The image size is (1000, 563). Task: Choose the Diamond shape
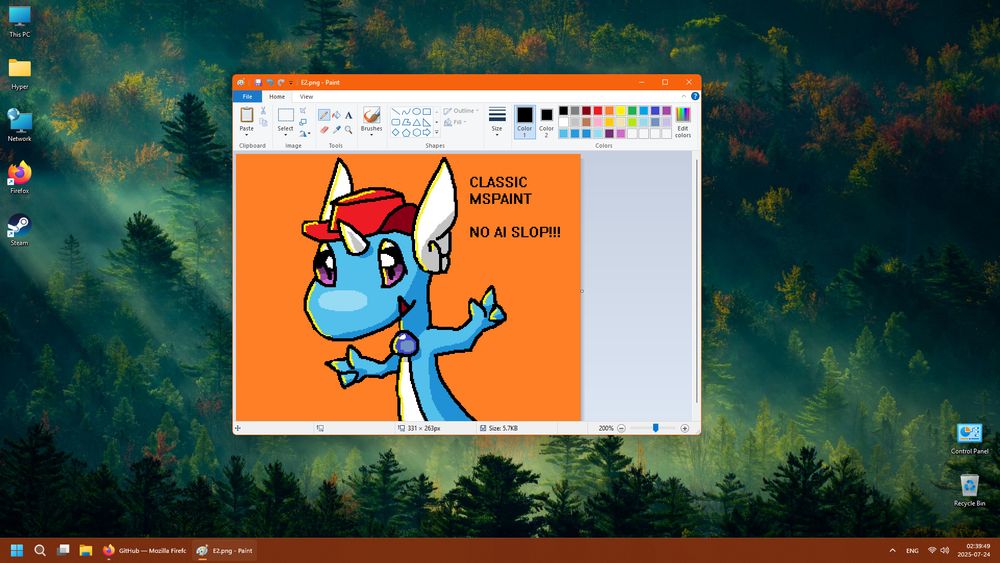click(x=395, y=133)
